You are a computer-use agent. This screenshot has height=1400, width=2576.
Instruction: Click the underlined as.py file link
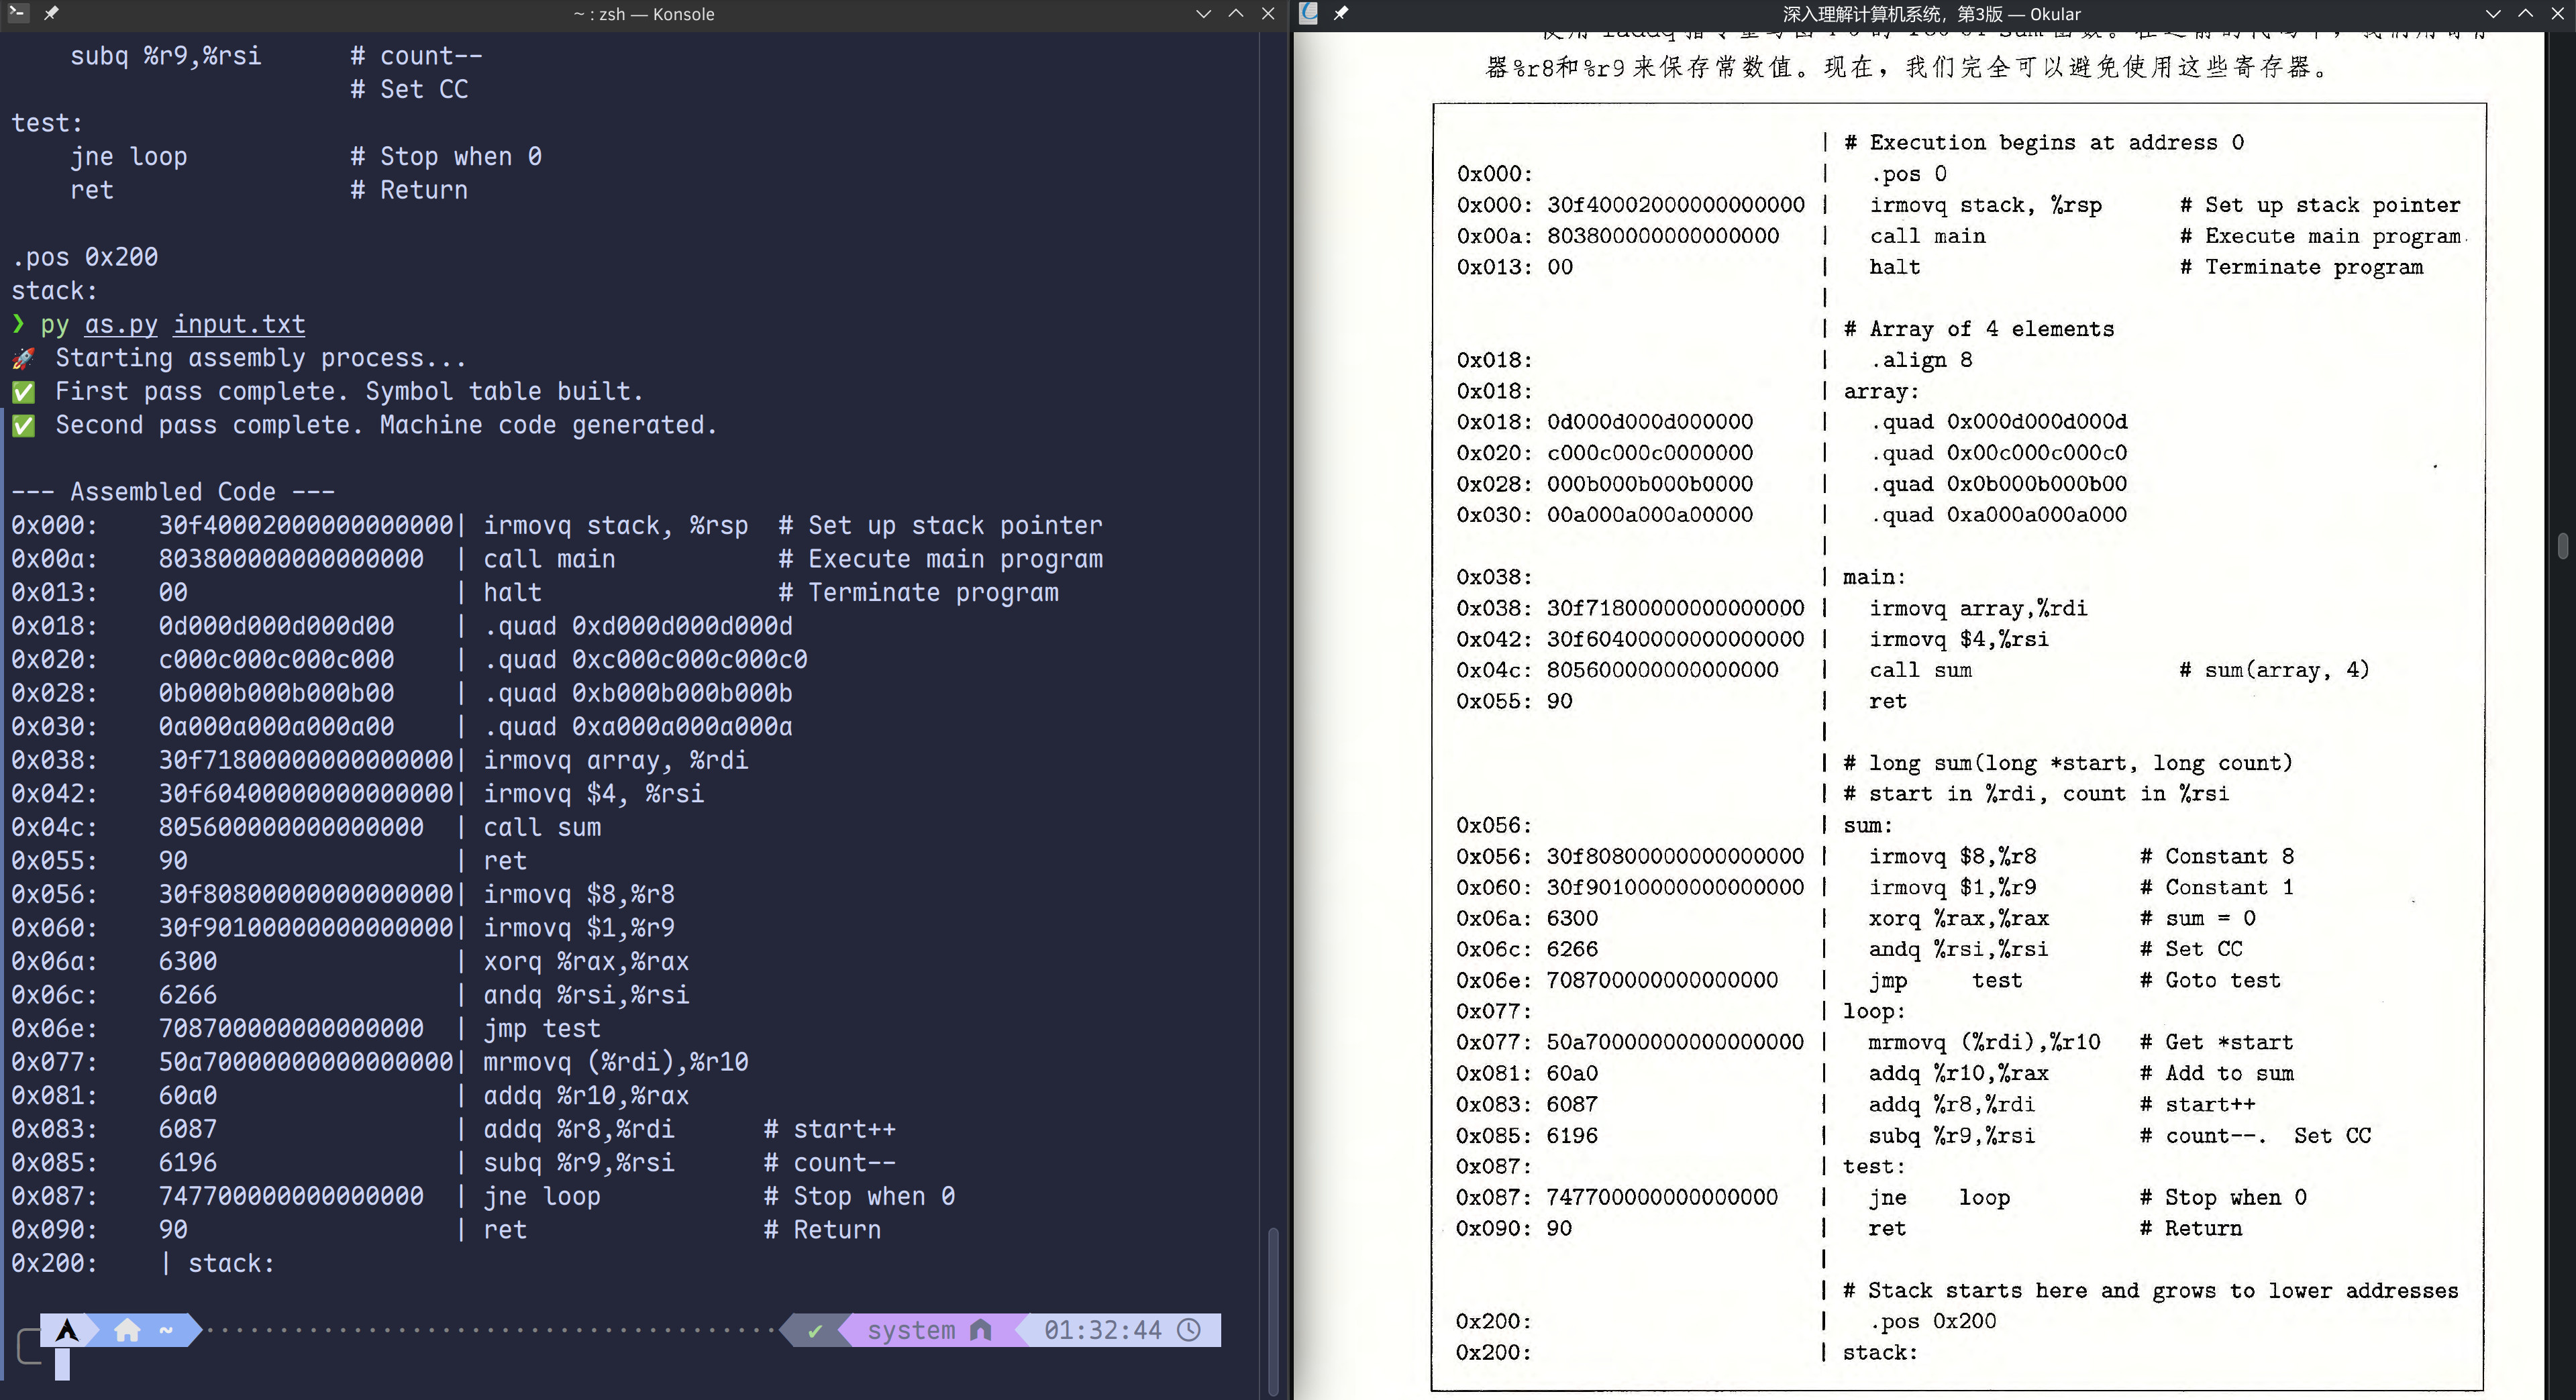click(x=121, y=324)
